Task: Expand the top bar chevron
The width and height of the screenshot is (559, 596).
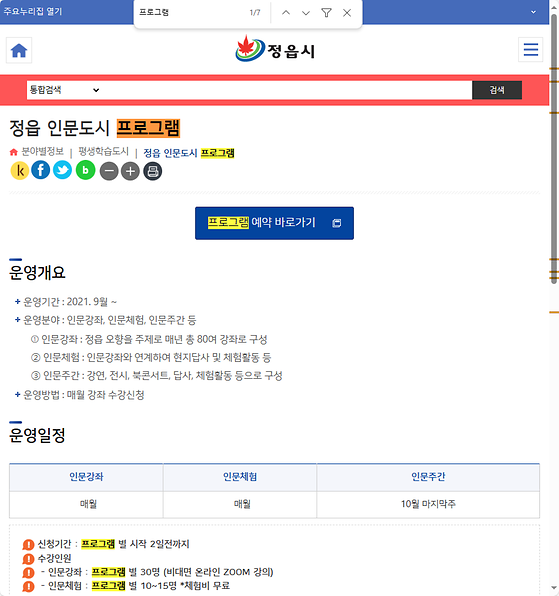Action: point(534,12)
